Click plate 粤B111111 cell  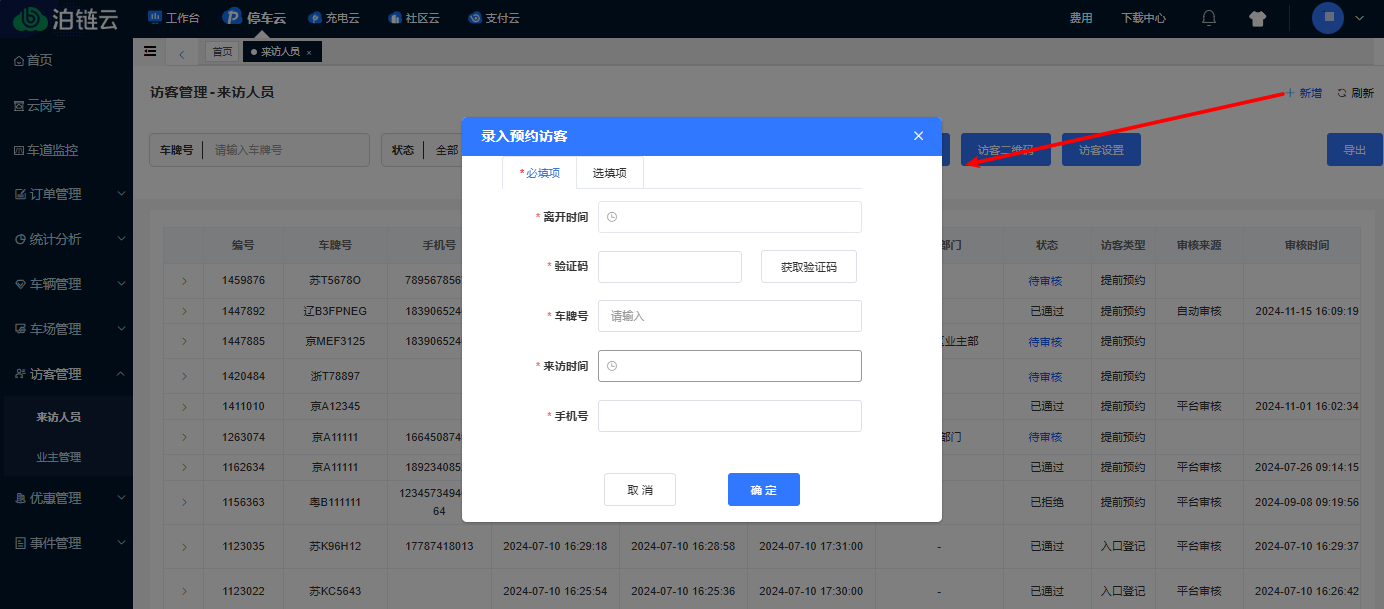coord(335,502)
